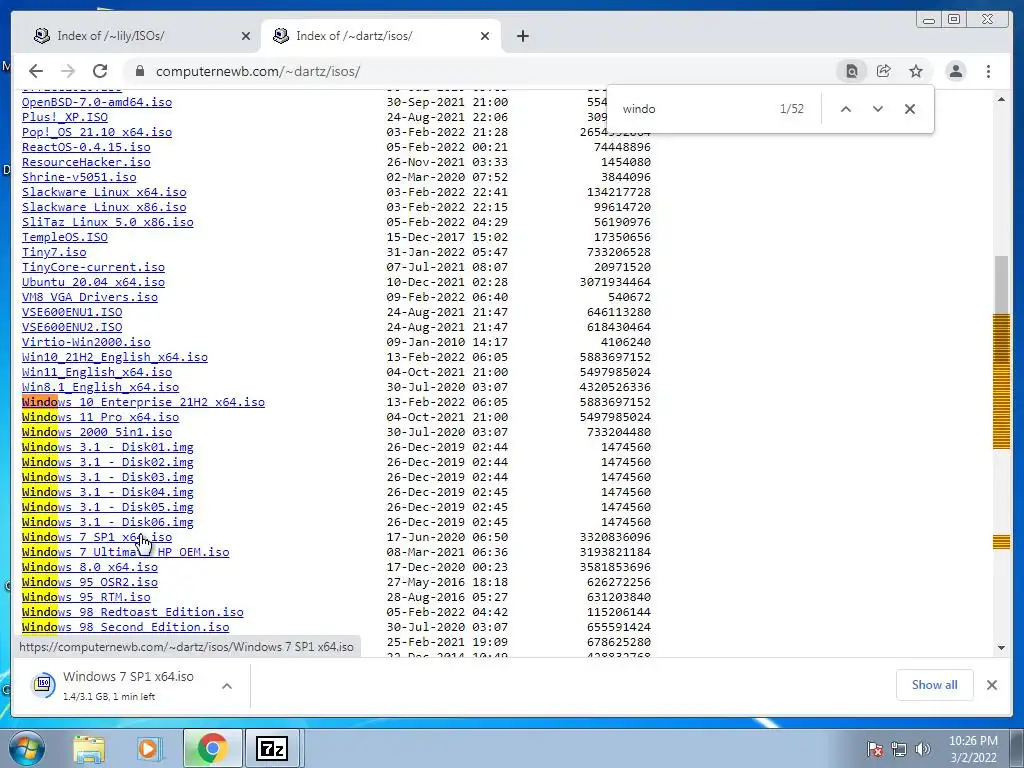The image size is (1024, 768).
Task: Open a new browser tab
Action: 522,37
